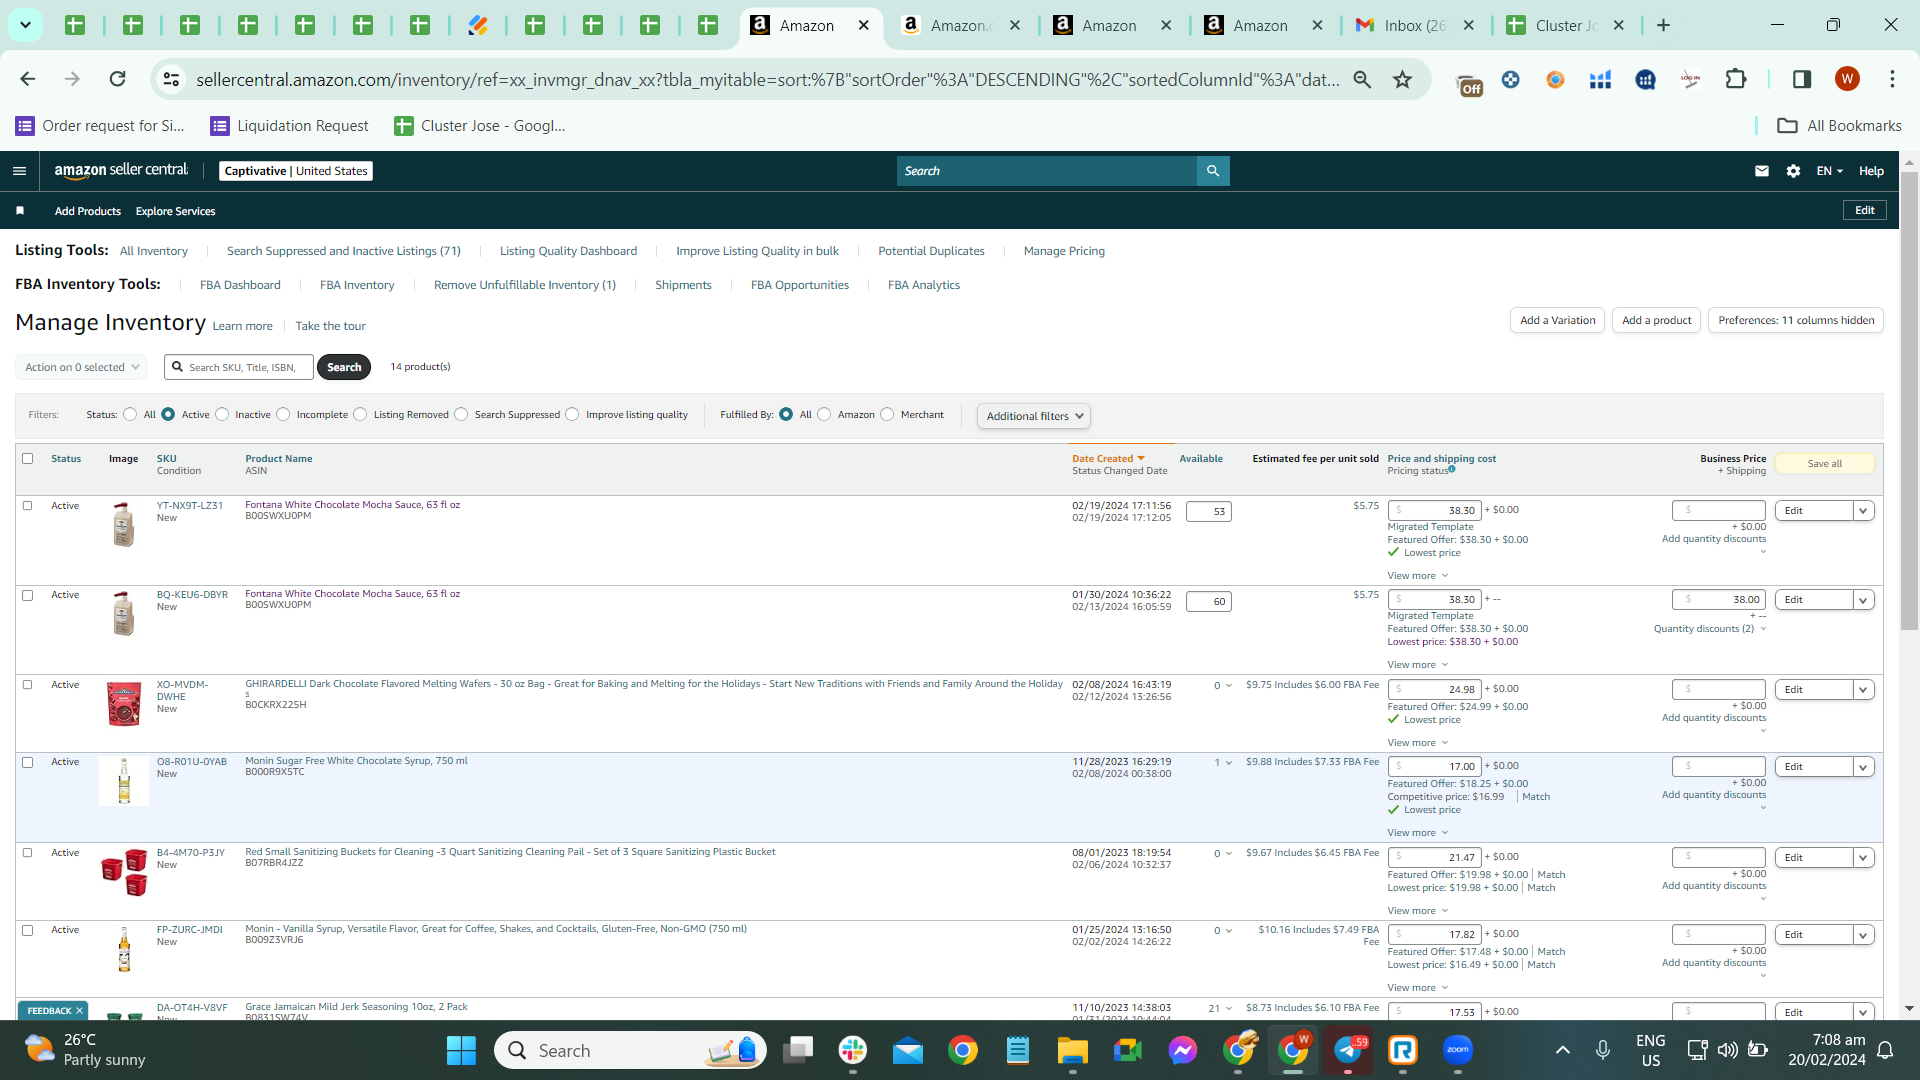The height and width of the screenshot is (1080, 1920).
Task: Open the tab search dropdown arrow
Action: tap(25, 25)
